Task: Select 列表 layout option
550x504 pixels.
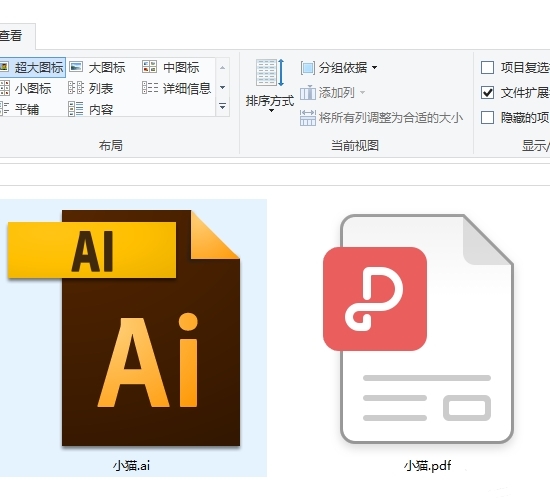Action: pyautogui.click(x=91, y=89)
